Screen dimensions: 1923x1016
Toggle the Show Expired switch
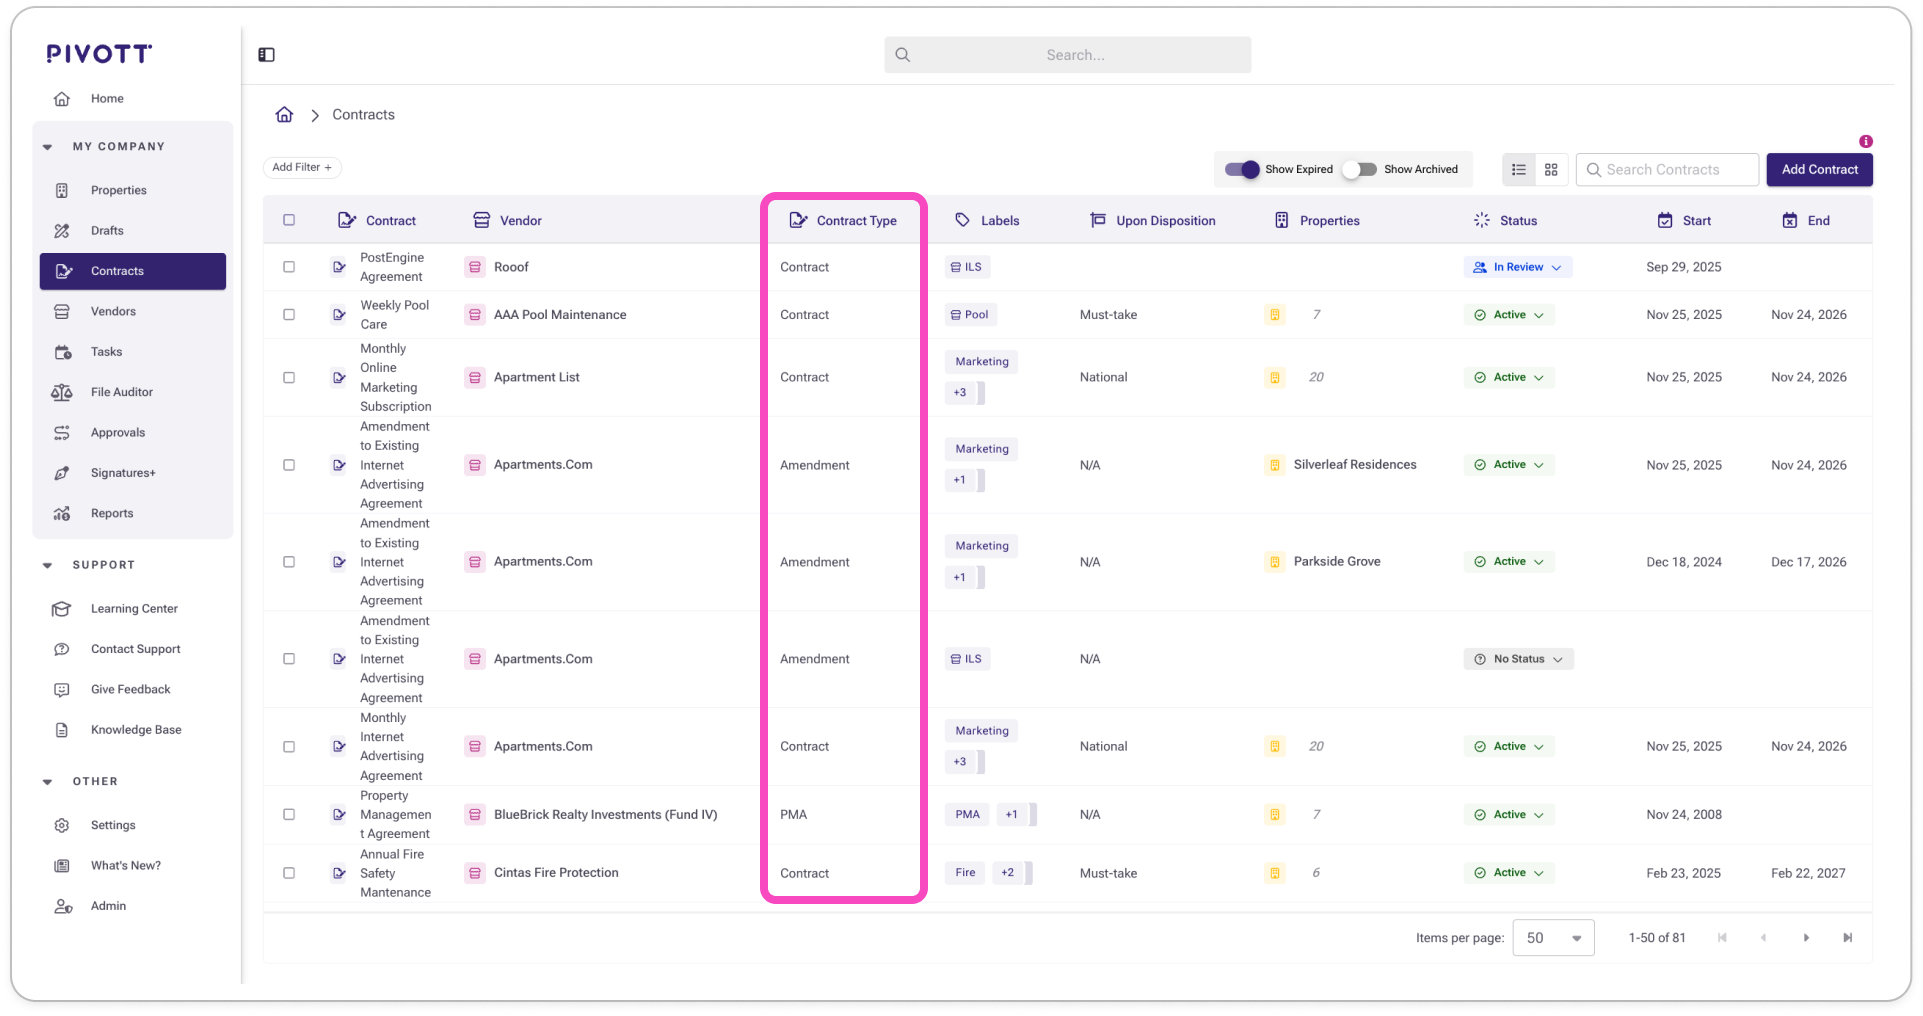tap(1242, 170)
